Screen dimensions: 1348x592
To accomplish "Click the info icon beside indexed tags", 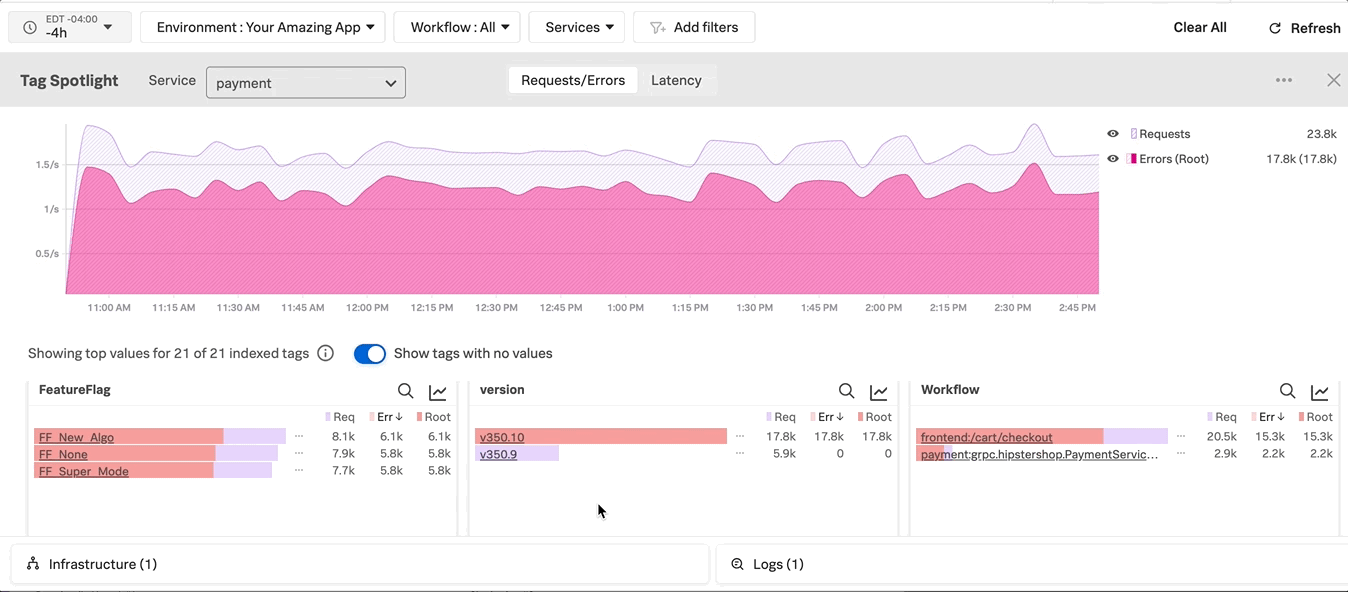I will coord(325,353).
